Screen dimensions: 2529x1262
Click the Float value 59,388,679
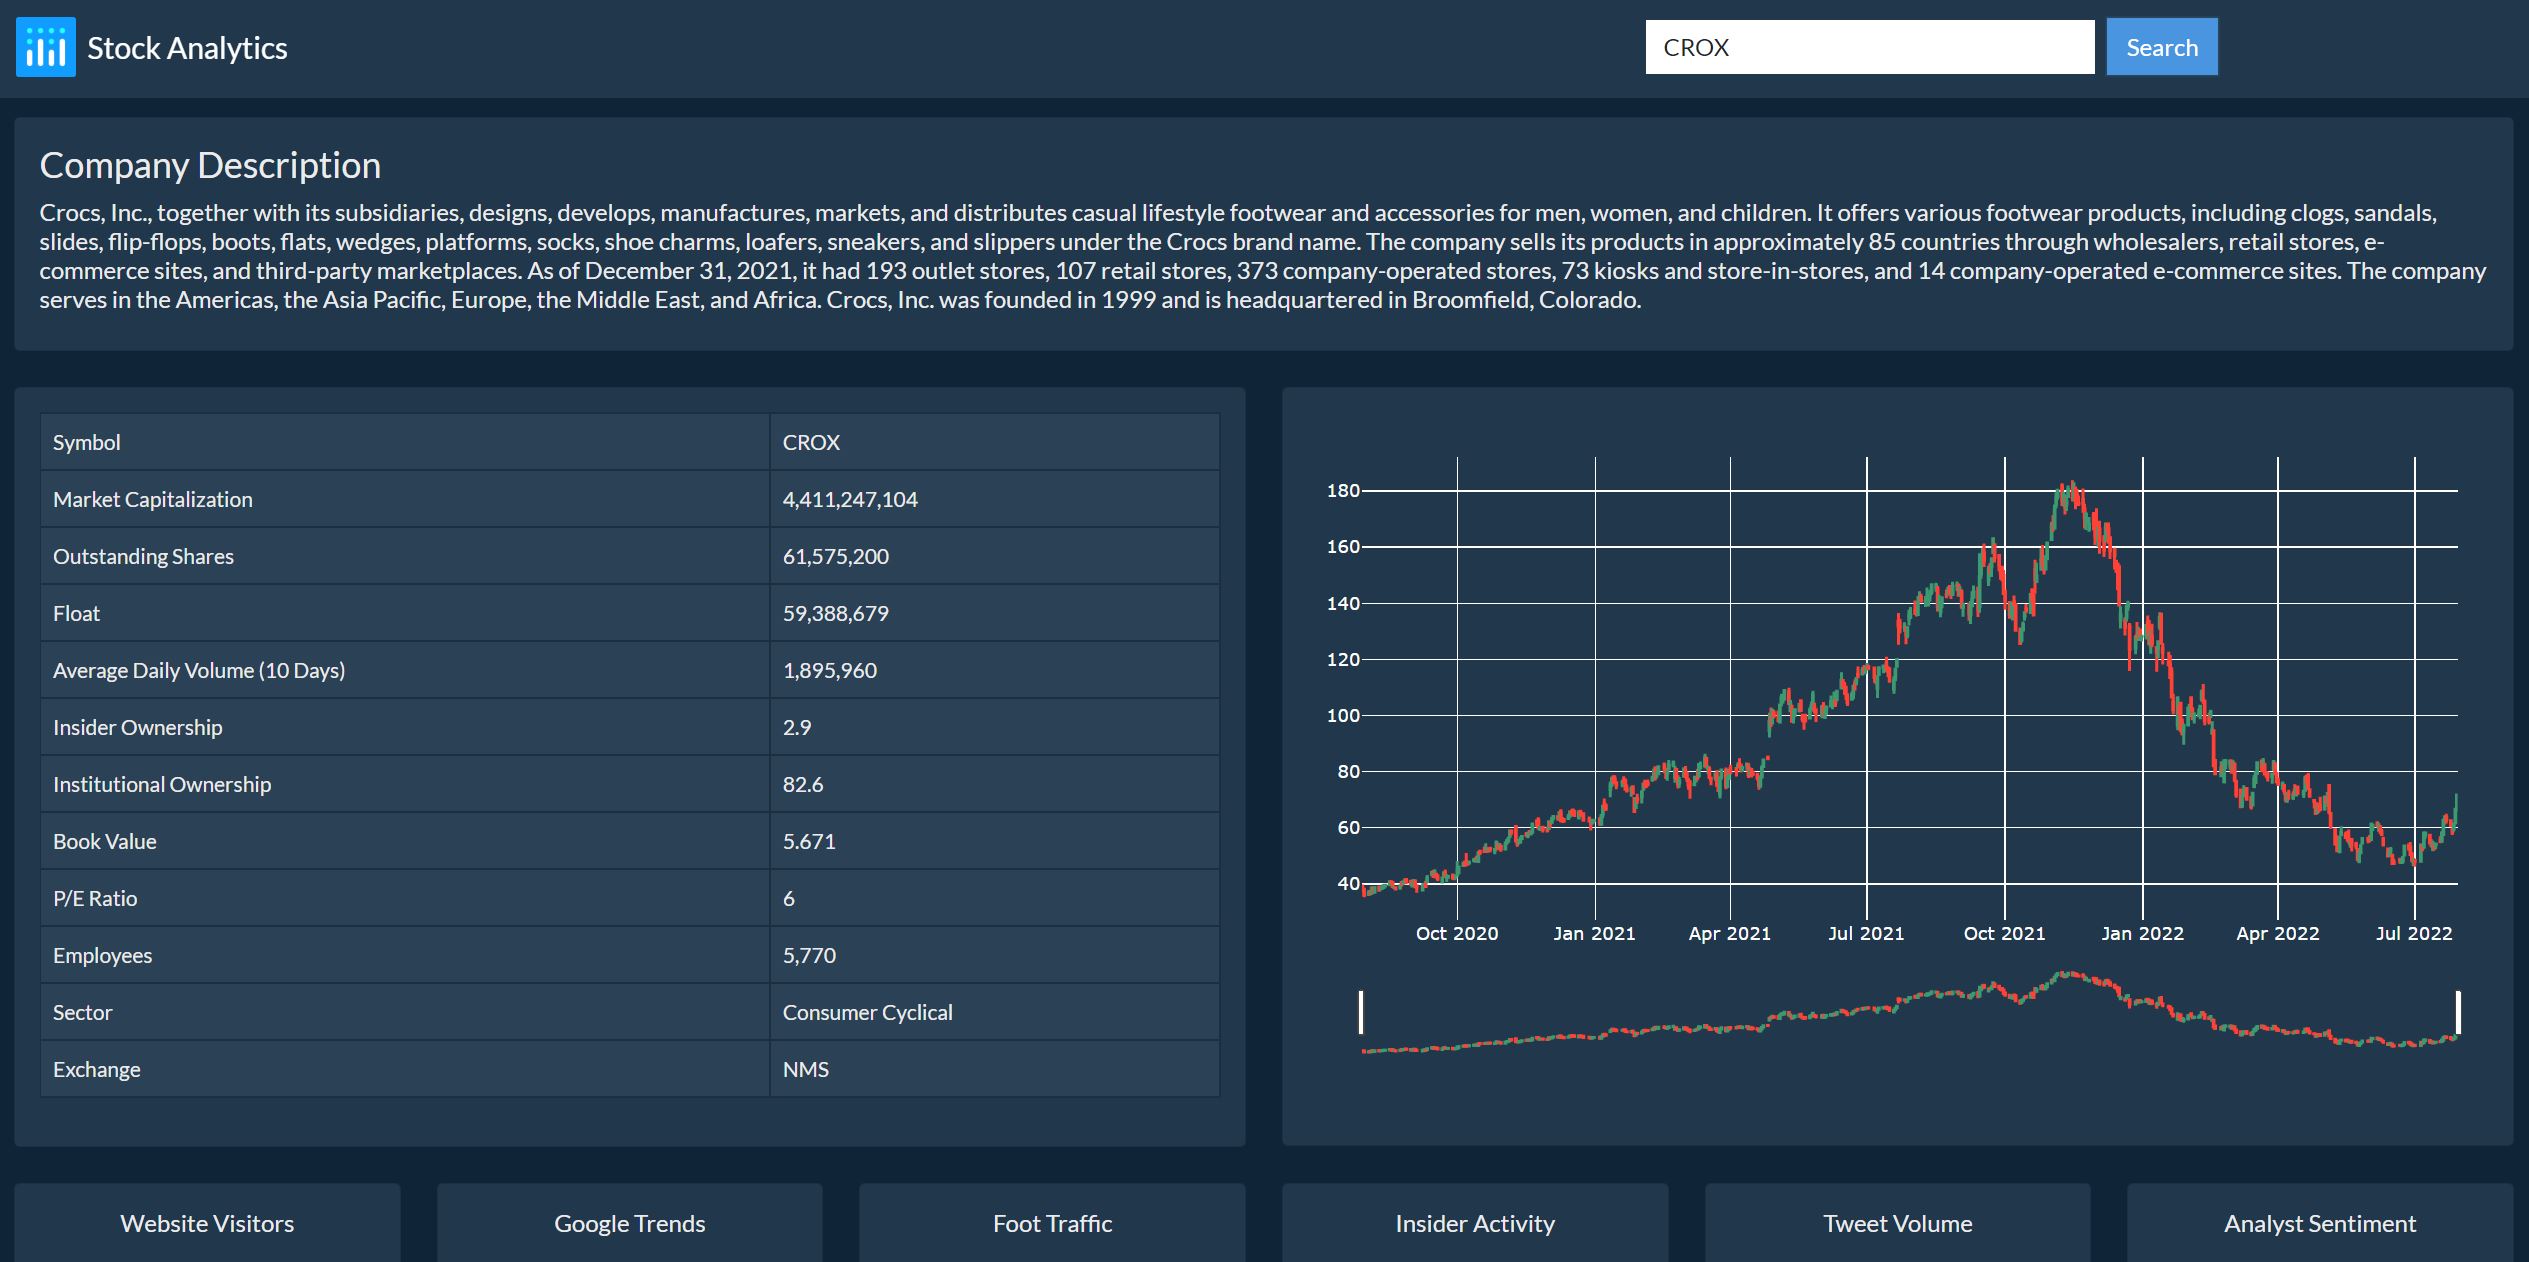[835, 612]
